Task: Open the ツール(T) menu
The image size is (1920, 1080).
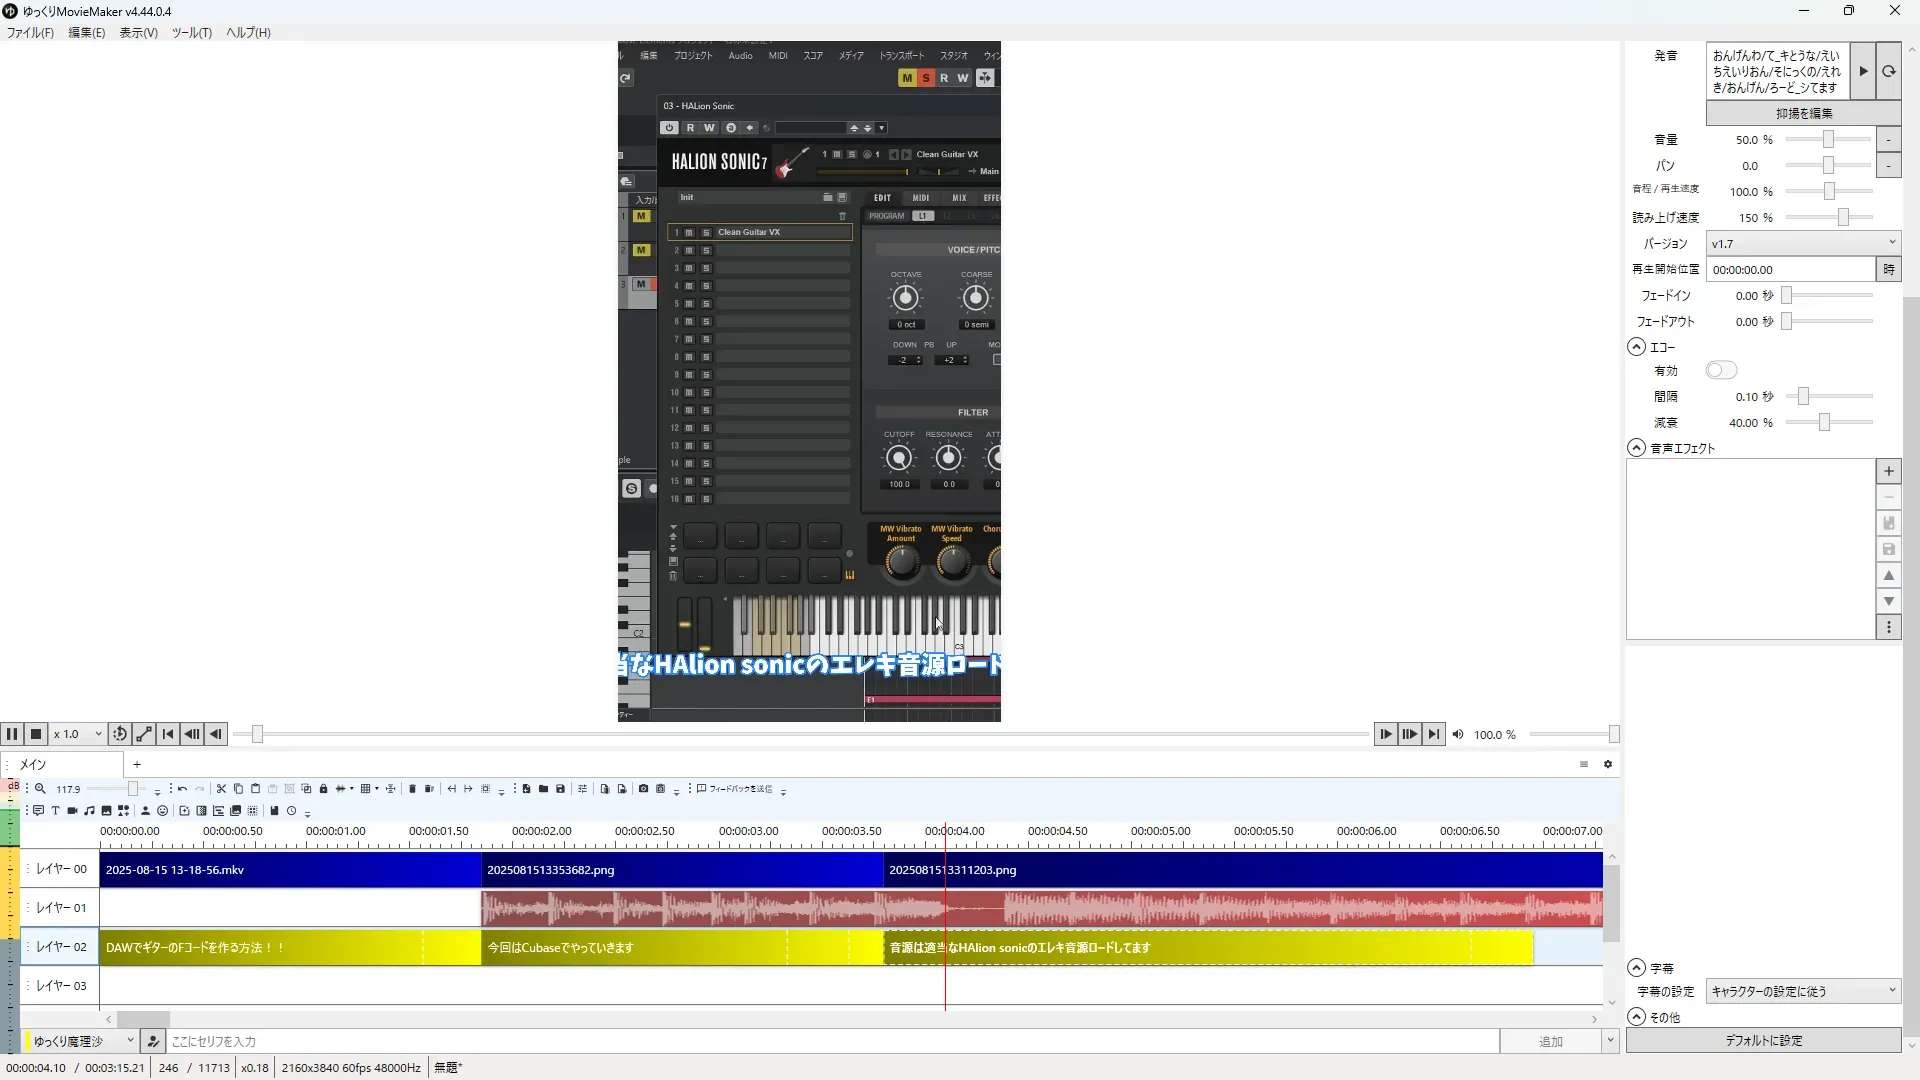Action: (191, 33)
